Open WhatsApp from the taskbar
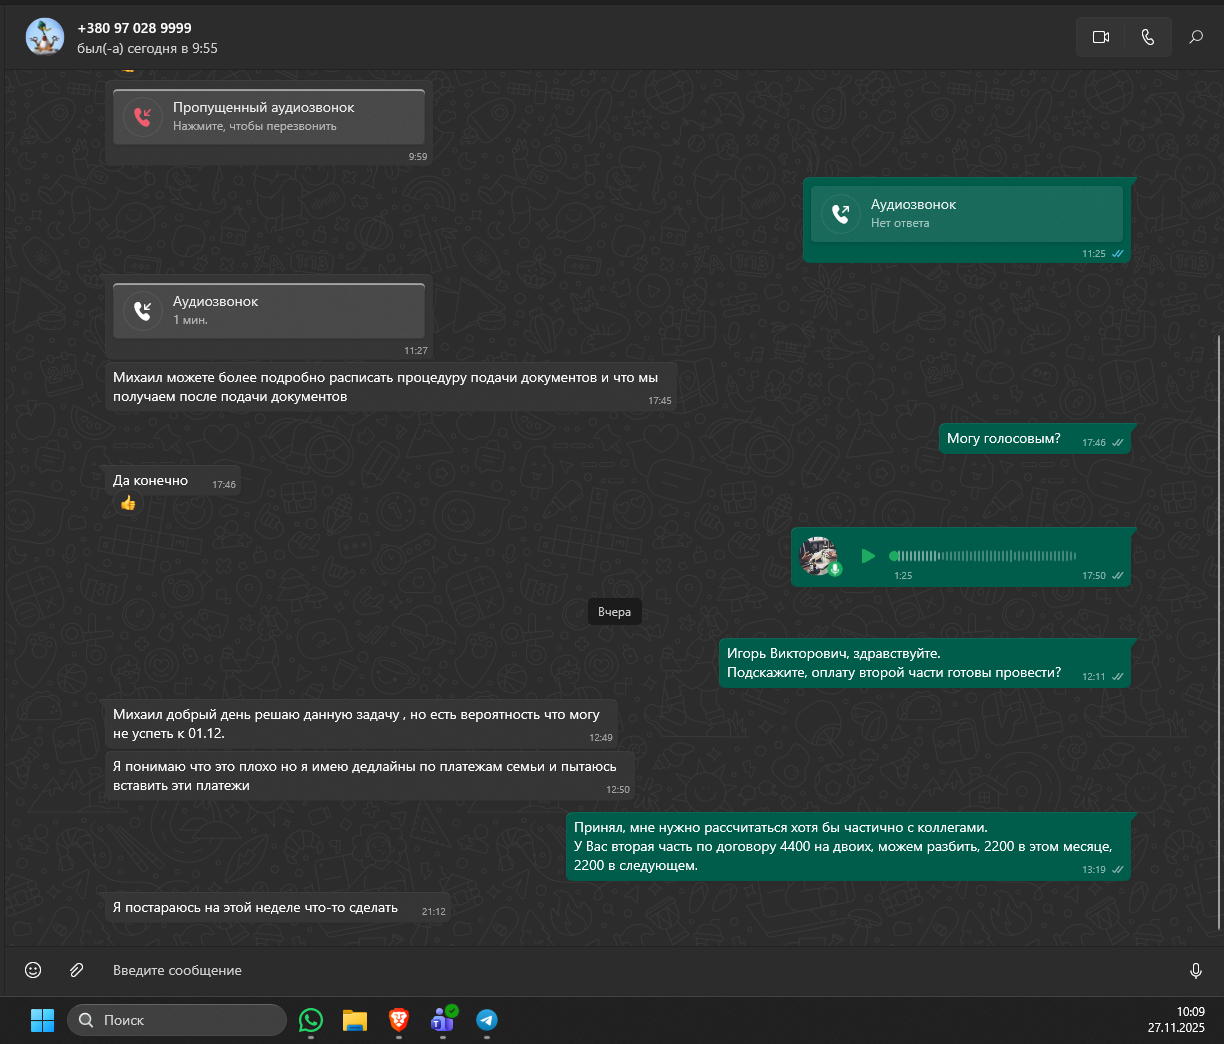The width and height of the screenshot is (1224, 1044). 311,1020
